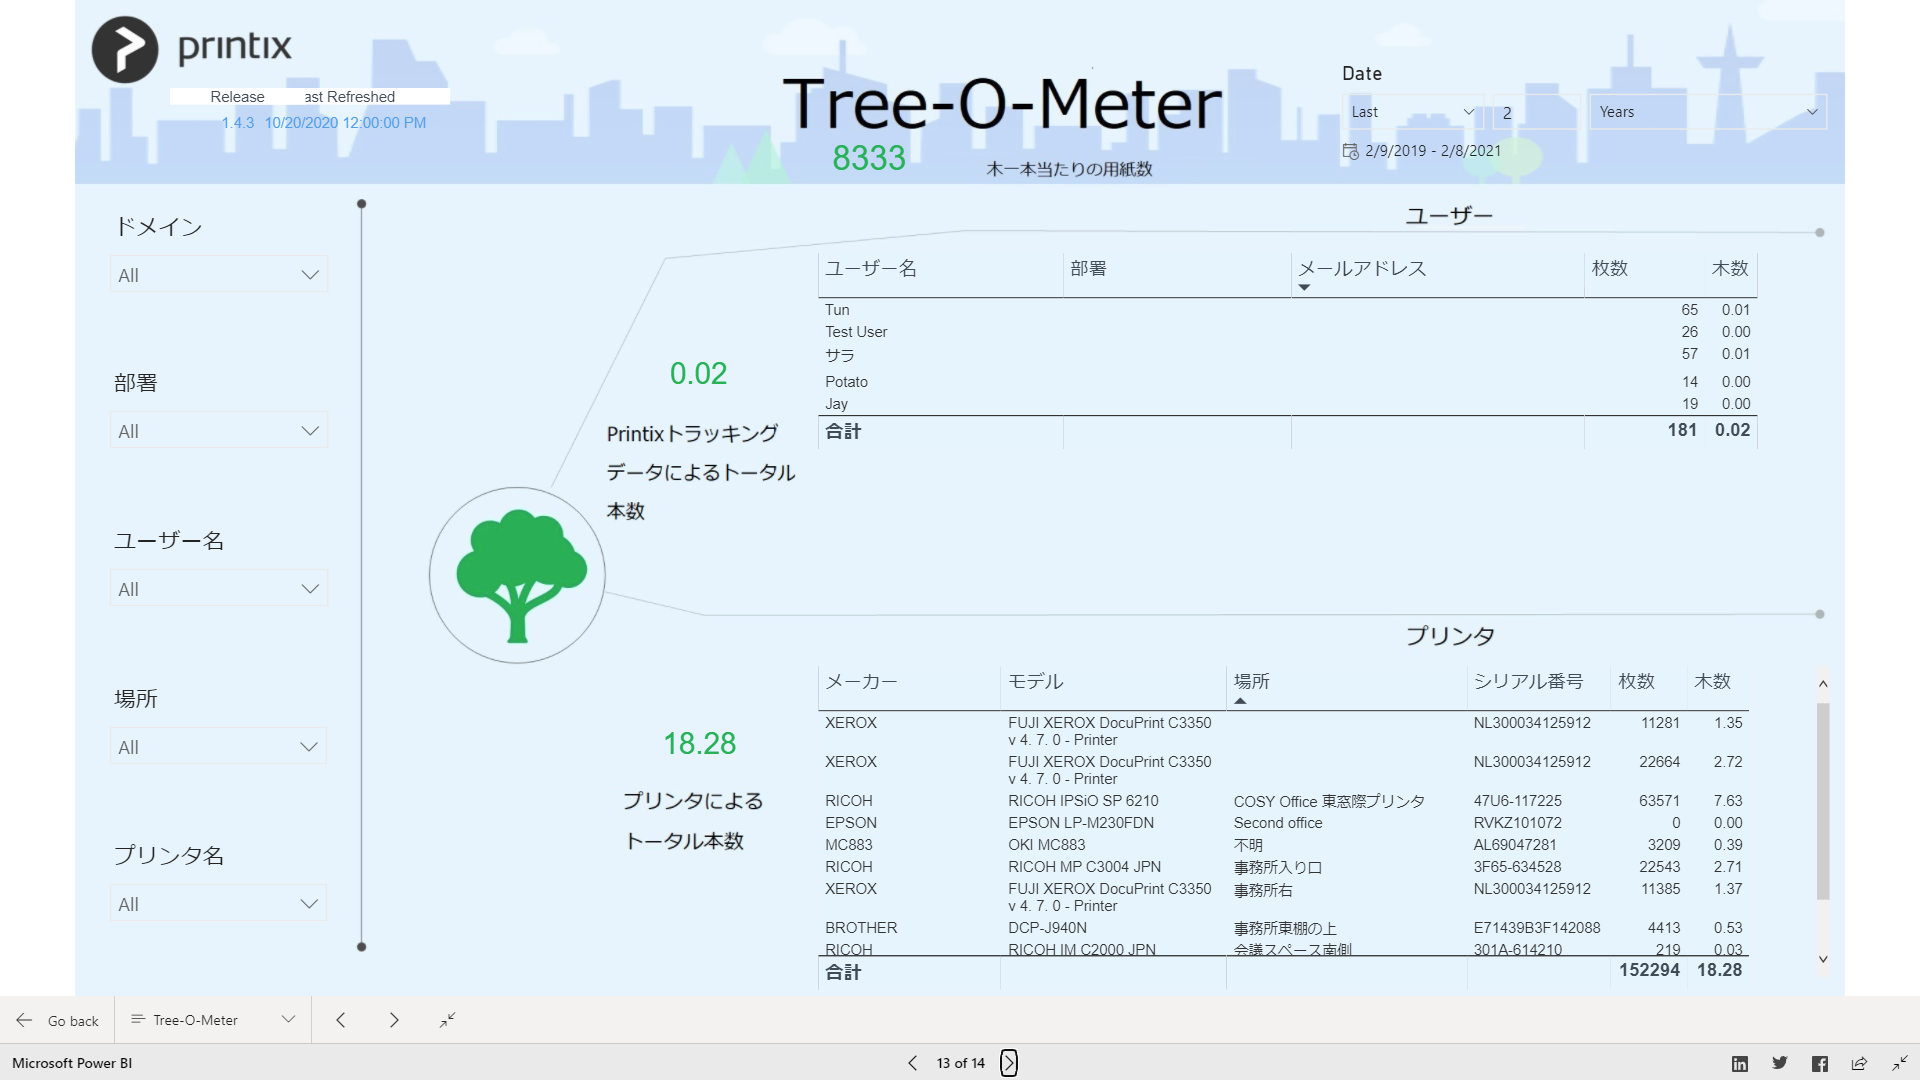This screenshot has height=1080, width=1920.
Task: Click Microsoft Power BI label
Action: tap(72, 1063)
